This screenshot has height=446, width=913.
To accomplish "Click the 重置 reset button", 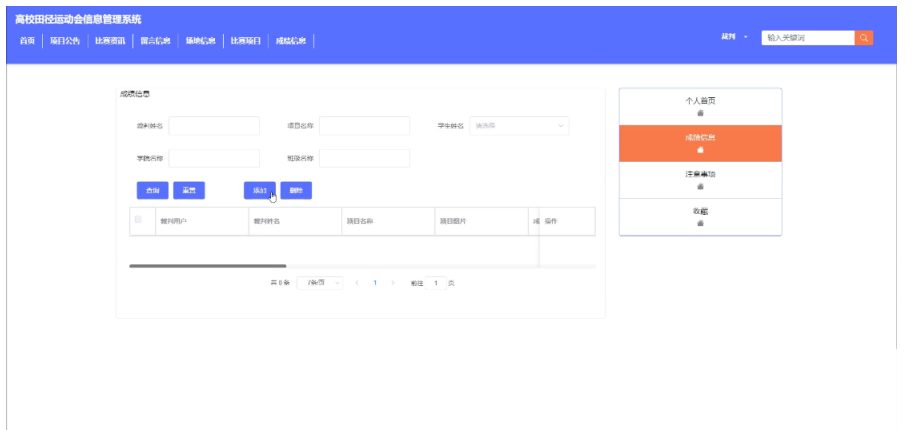I will [x=189, y=190].
